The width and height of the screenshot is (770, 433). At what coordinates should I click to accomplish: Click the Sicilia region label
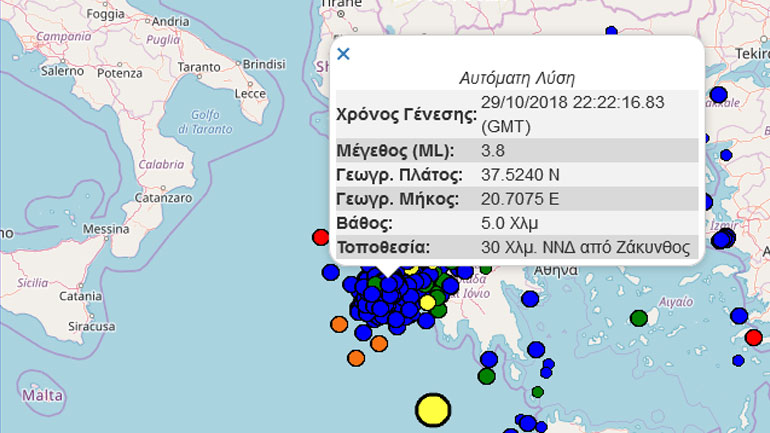33,283
